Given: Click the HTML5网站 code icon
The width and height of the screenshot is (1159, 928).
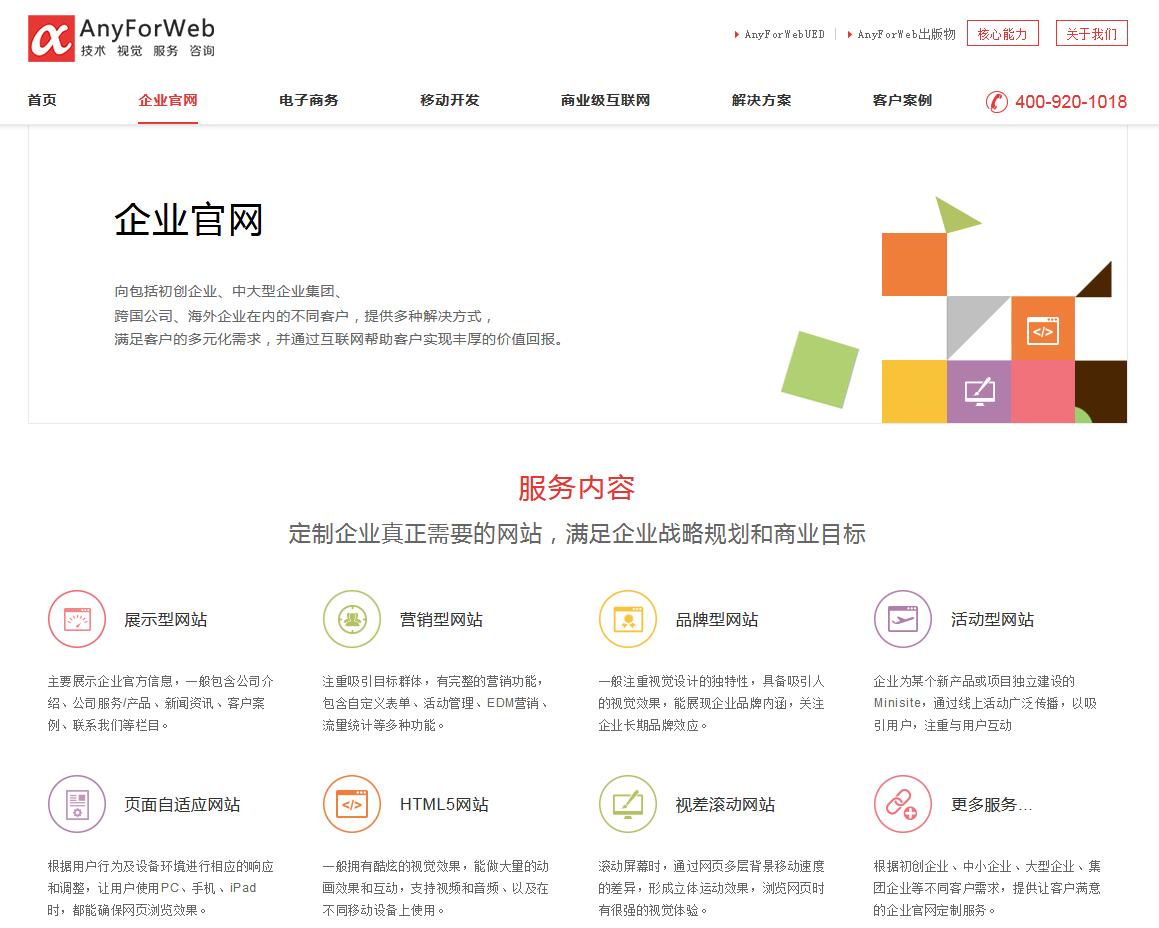Looking at the screenshot, I should tap(352, 804).
